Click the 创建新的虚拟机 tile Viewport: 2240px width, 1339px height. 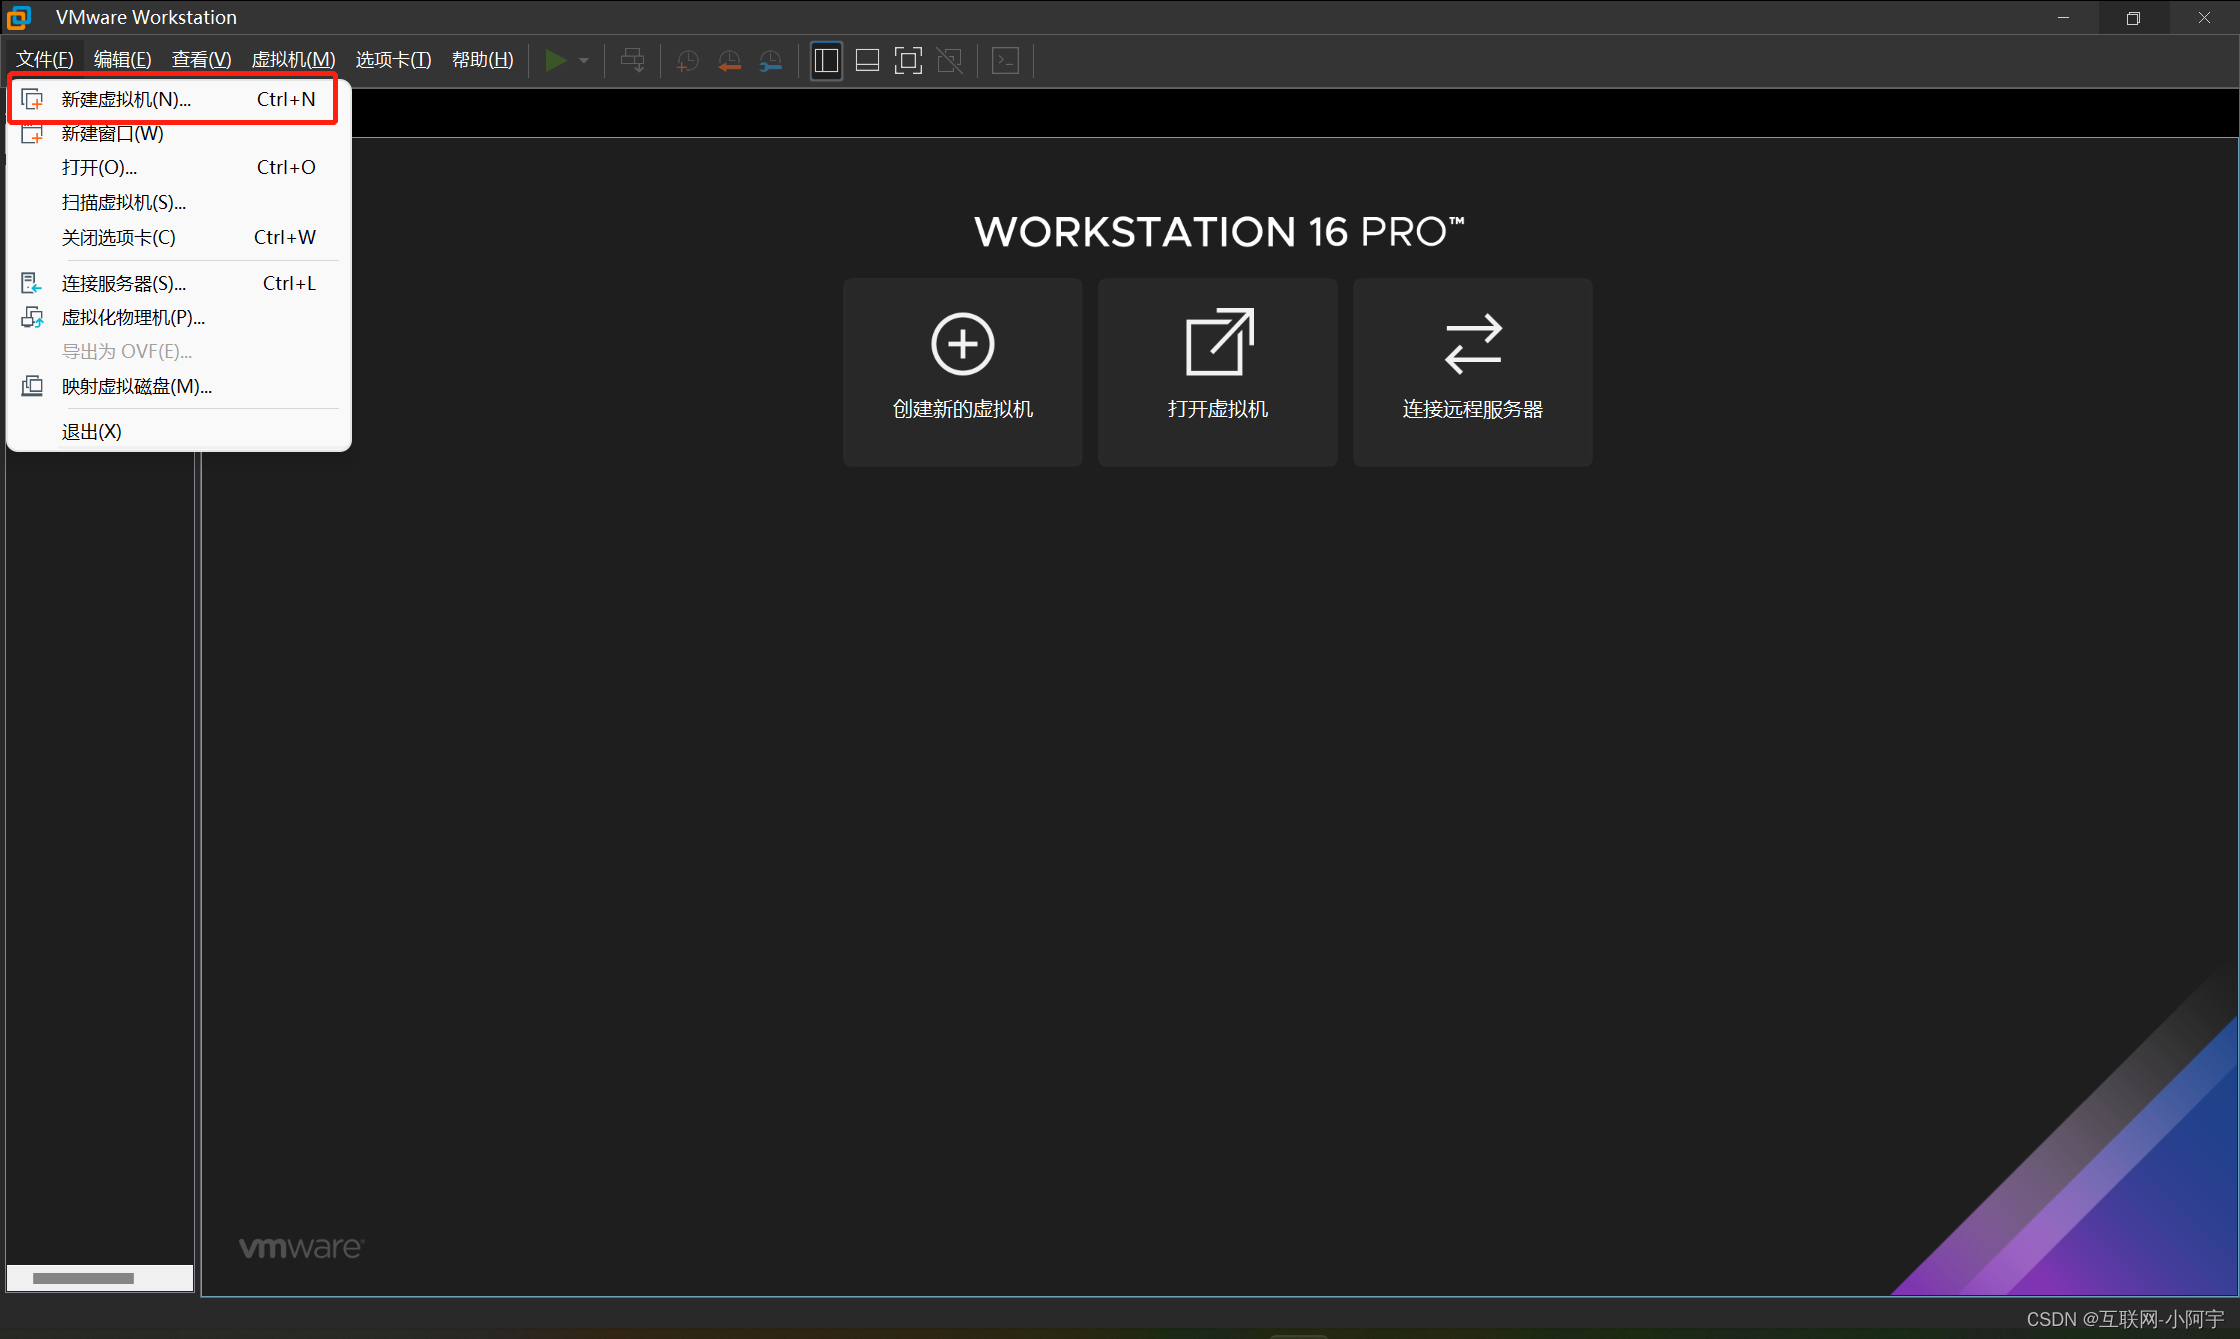962,371
